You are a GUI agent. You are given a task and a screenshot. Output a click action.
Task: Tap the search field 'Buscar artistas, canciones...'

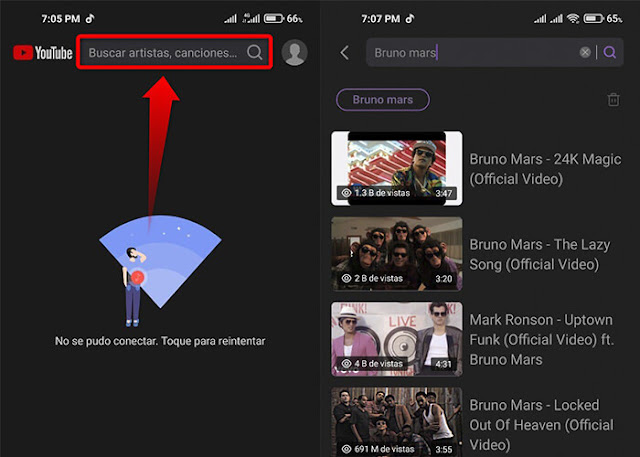174,52
